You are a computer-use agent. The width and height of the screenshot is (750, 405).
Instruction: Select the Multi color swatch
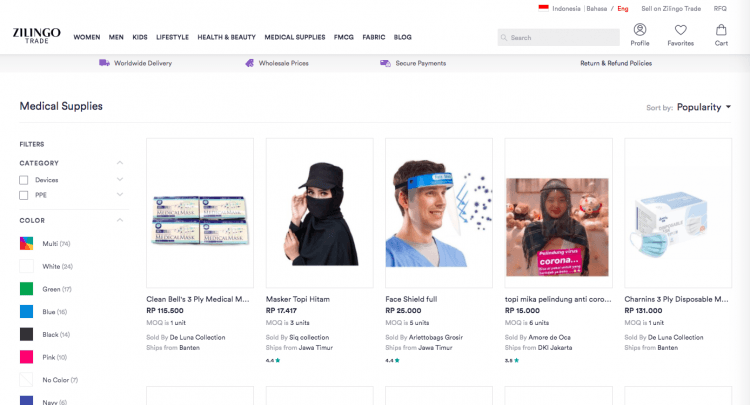coord(26,243)
